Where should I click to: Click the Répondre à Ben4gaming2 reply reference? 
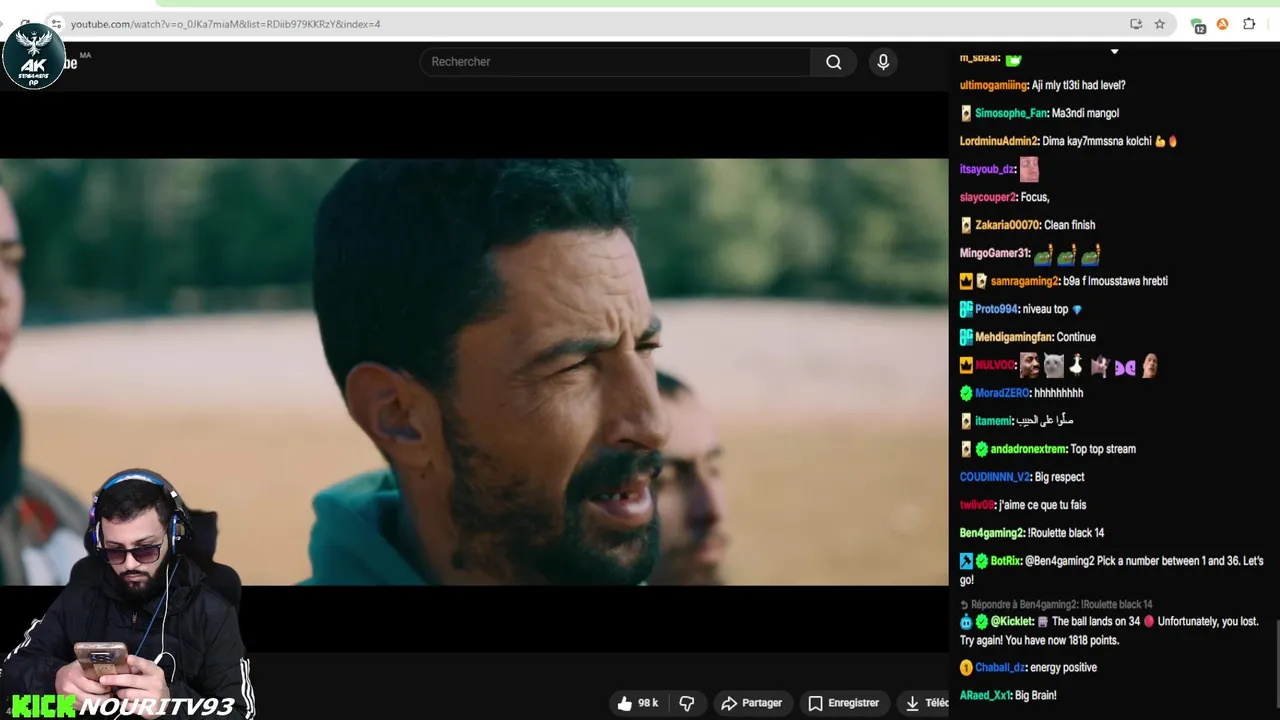(x=1056, y=605)
